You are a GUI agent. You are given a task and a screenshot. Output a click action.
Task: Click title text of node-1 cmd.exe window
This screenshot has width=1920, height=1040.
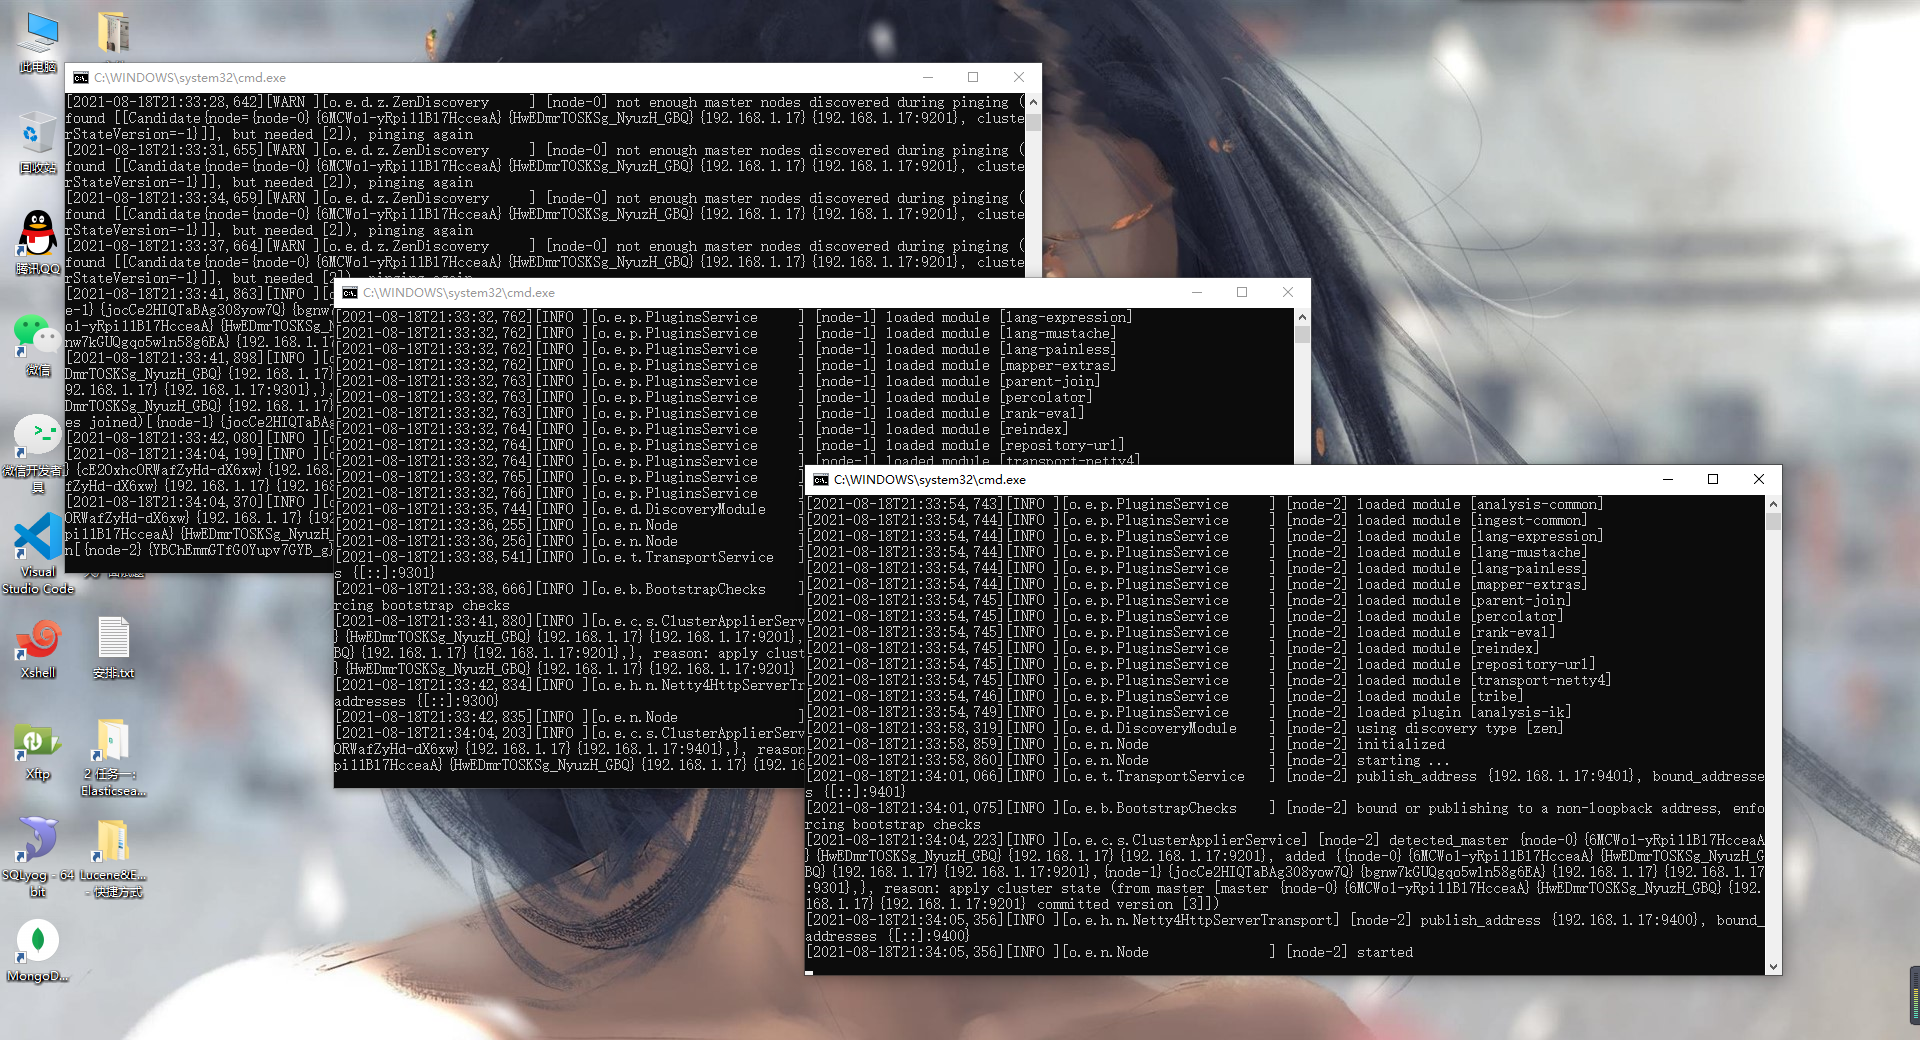point(459,293)
